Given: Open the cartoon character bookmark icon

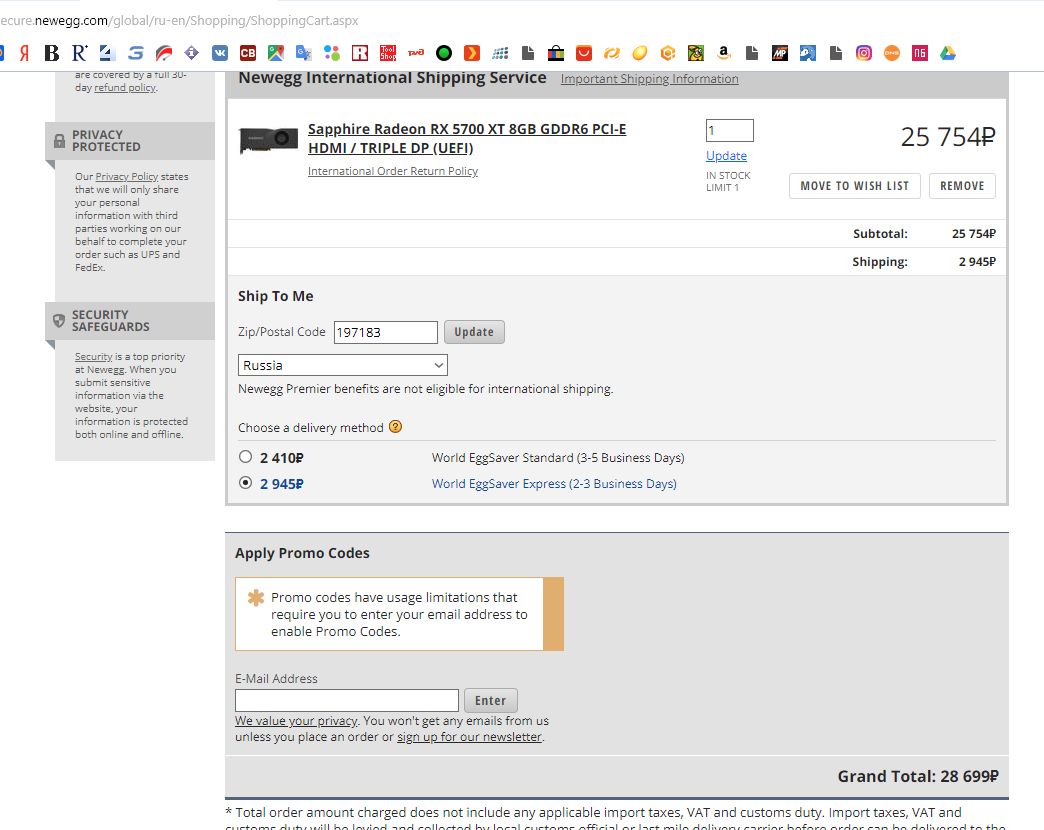Looking at the screenshot, I should click(696, 53).
